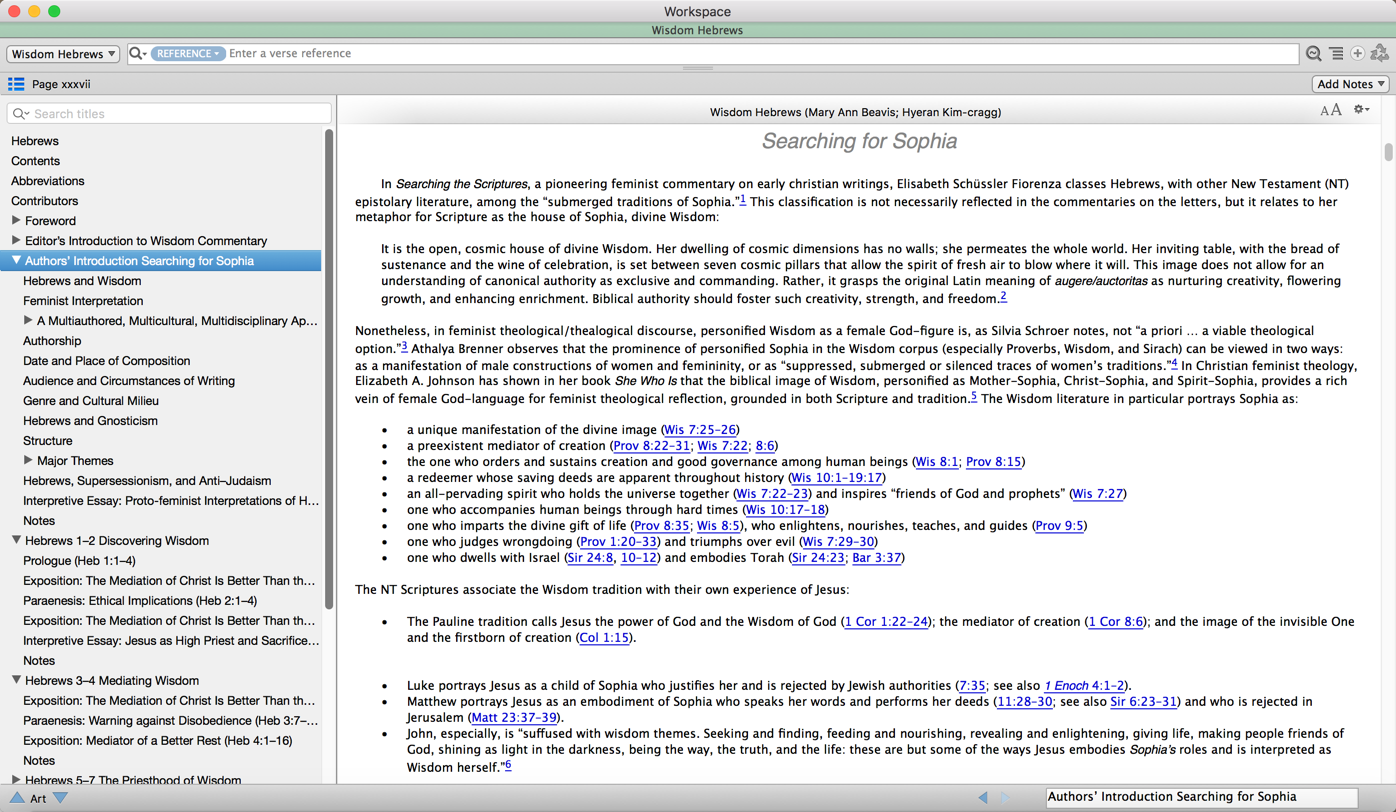Click the recycle arrows icon

tap(1380, 54)
